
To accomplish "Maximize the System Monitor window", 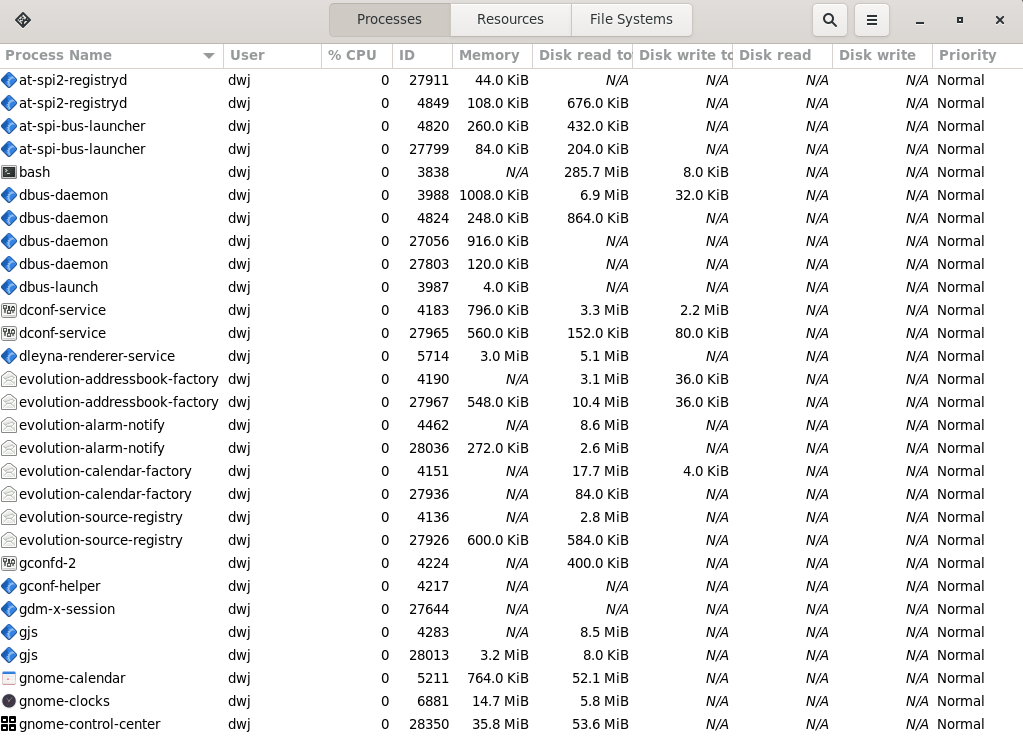I will tap(959, 20).
